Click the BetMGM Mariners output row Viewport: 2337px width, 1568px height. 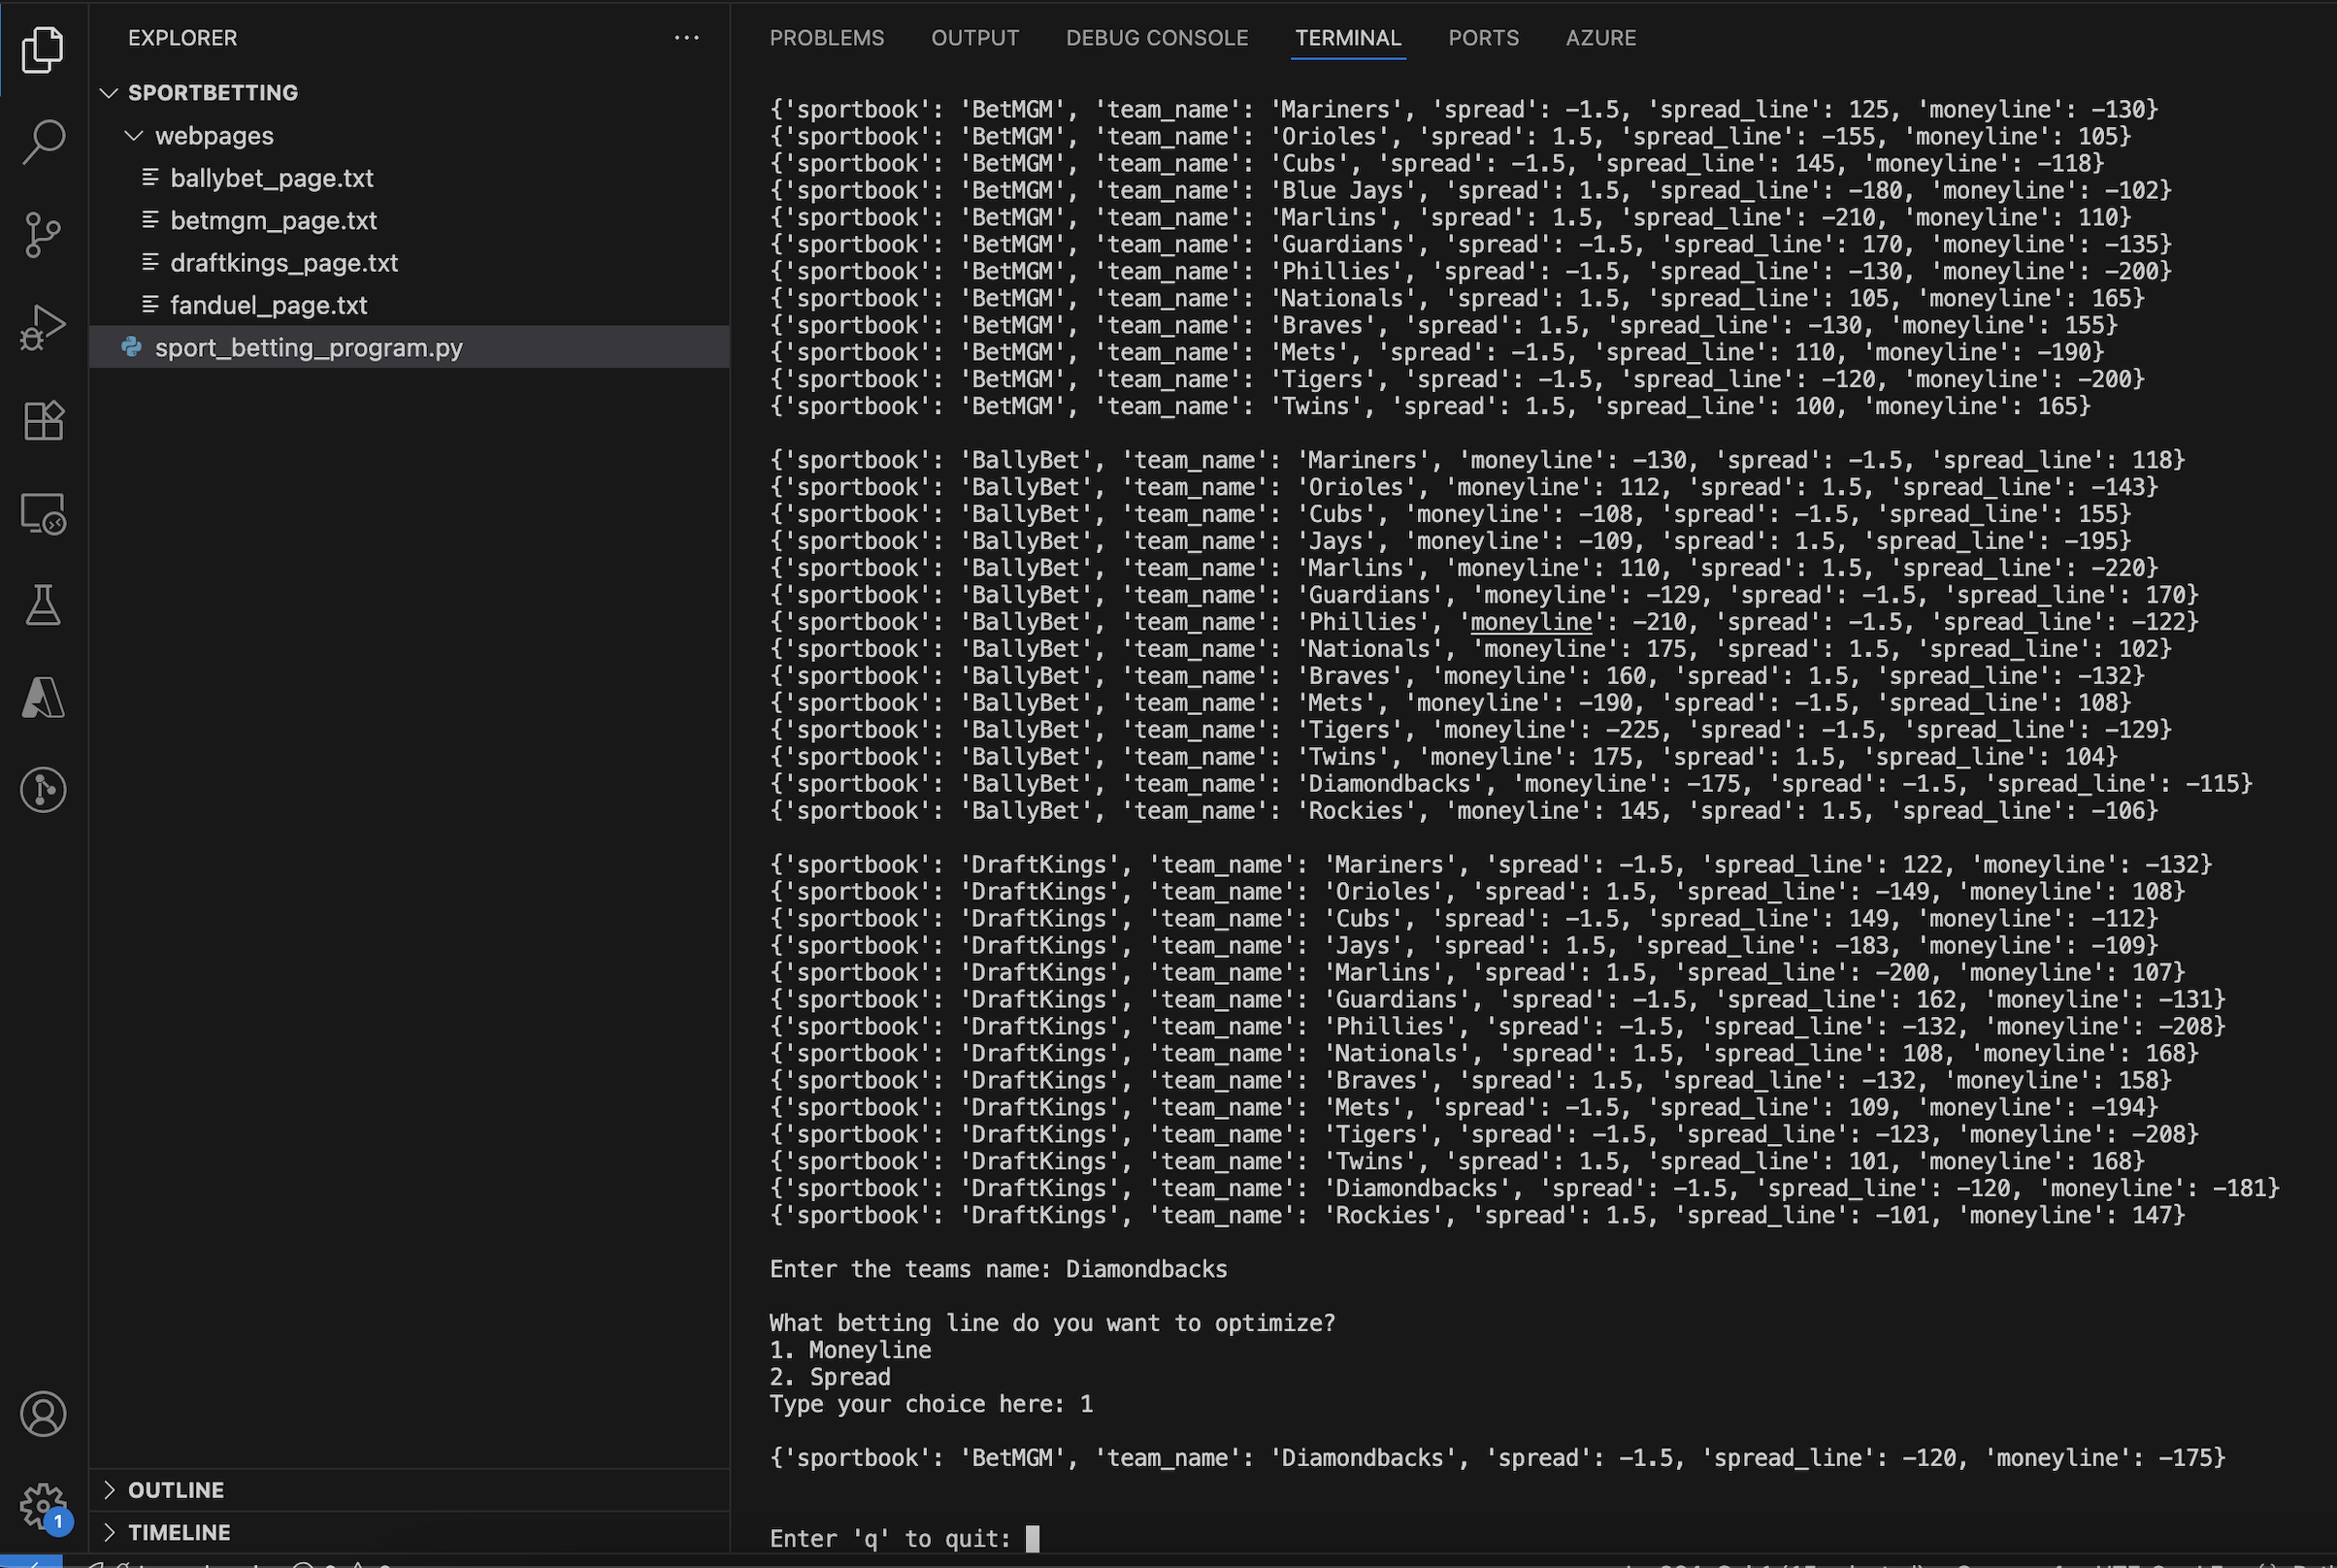coord(1463,110)
